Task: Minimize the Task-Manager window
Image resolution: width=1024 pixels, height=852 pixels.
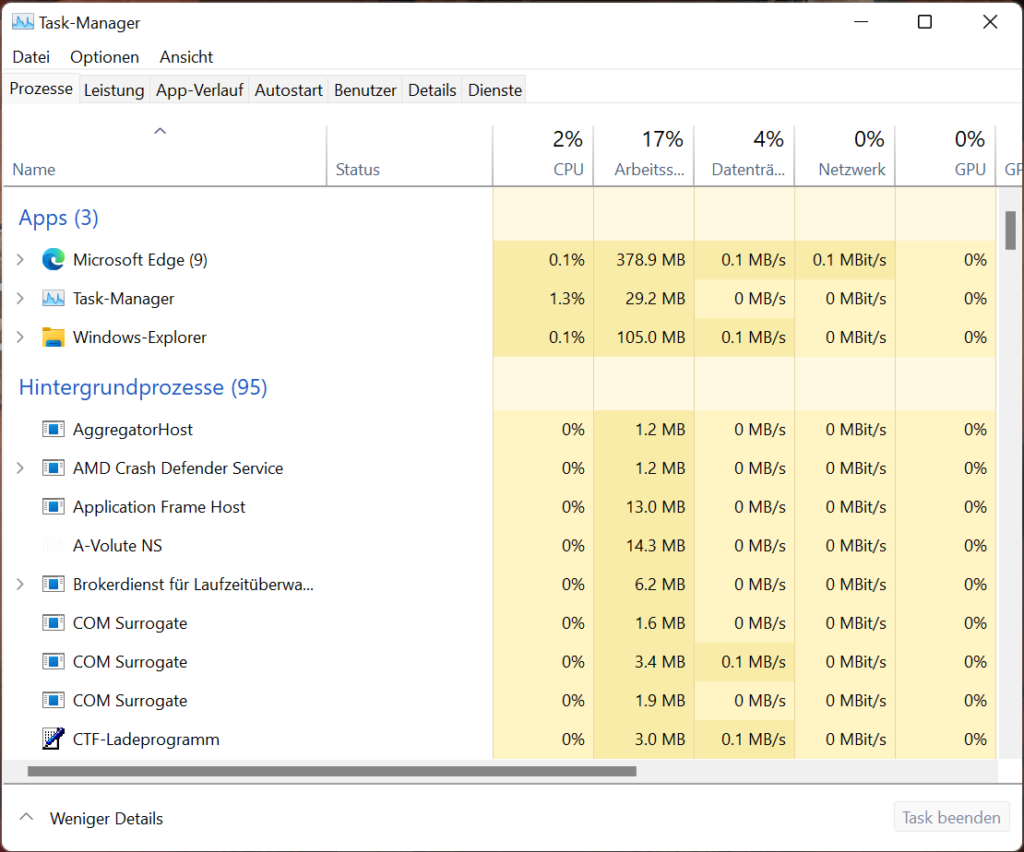Action: (x=861, y=22)
